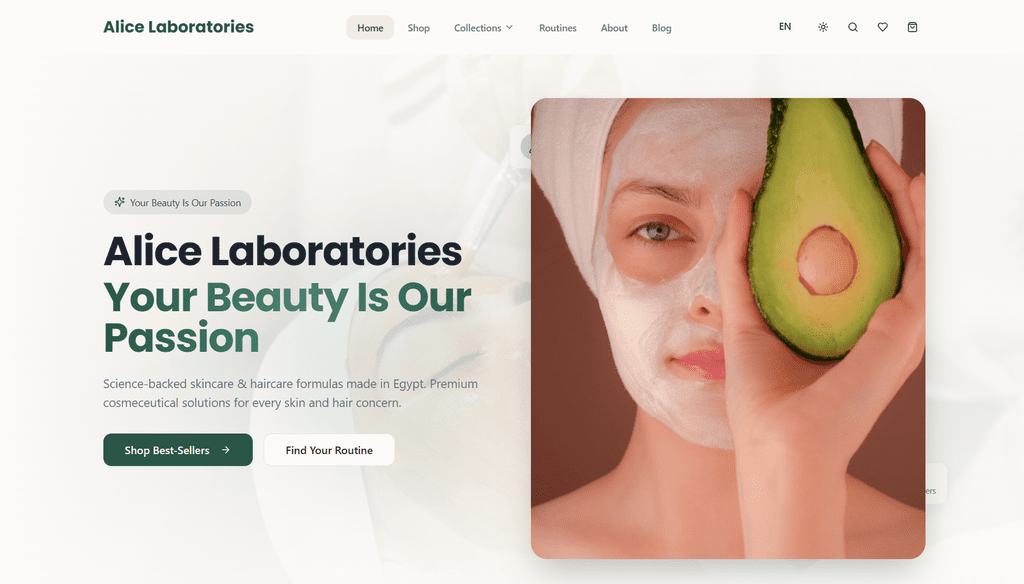The image size is (1024, 584).
Task: Click the Alice Laboratories header logo
Action: pos(178,27)
